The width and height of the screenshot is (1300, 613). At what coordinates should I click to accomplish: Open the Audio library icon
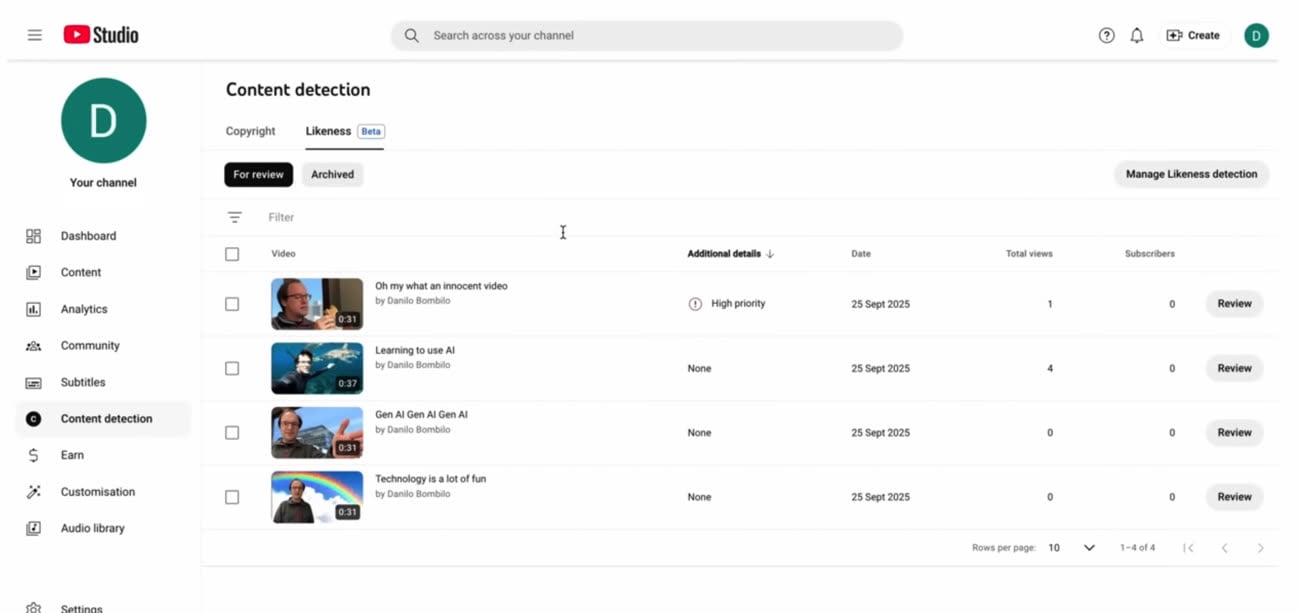(x=33, y=528)
